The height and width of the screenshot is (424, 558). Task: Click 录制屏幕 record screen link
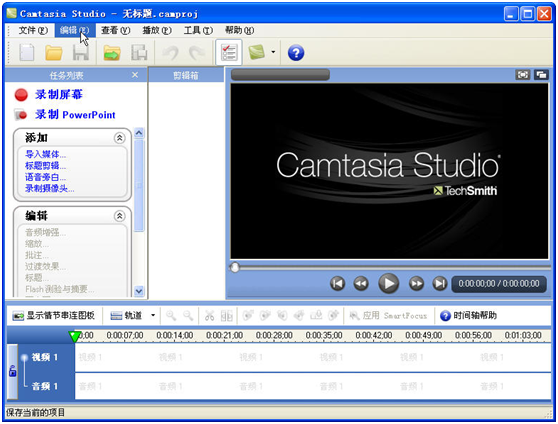(59, 95)
